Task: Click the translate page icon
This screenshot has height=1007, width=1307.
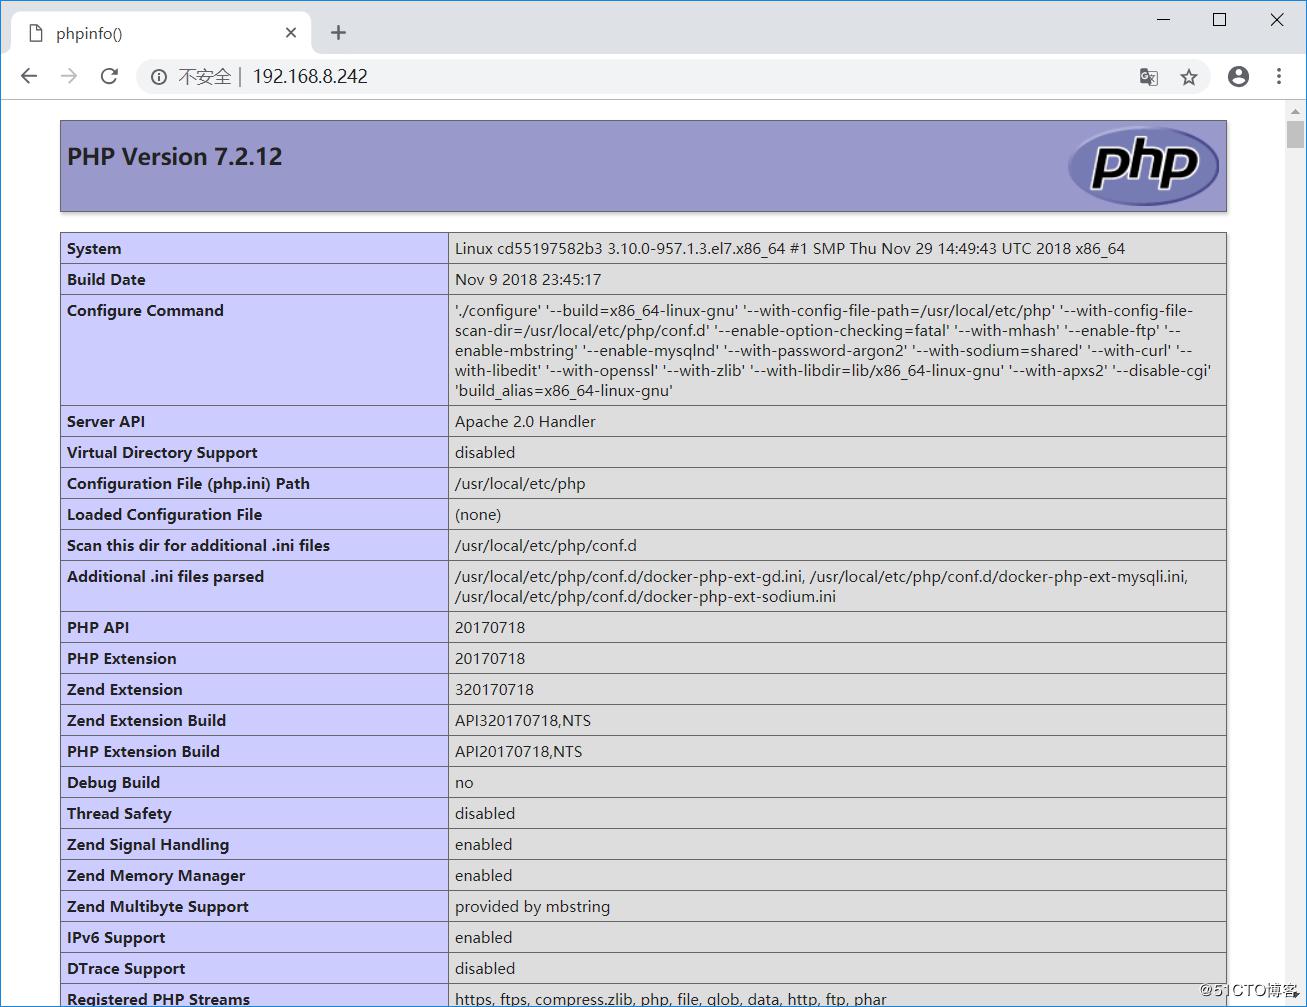Action: (1149, 77)
